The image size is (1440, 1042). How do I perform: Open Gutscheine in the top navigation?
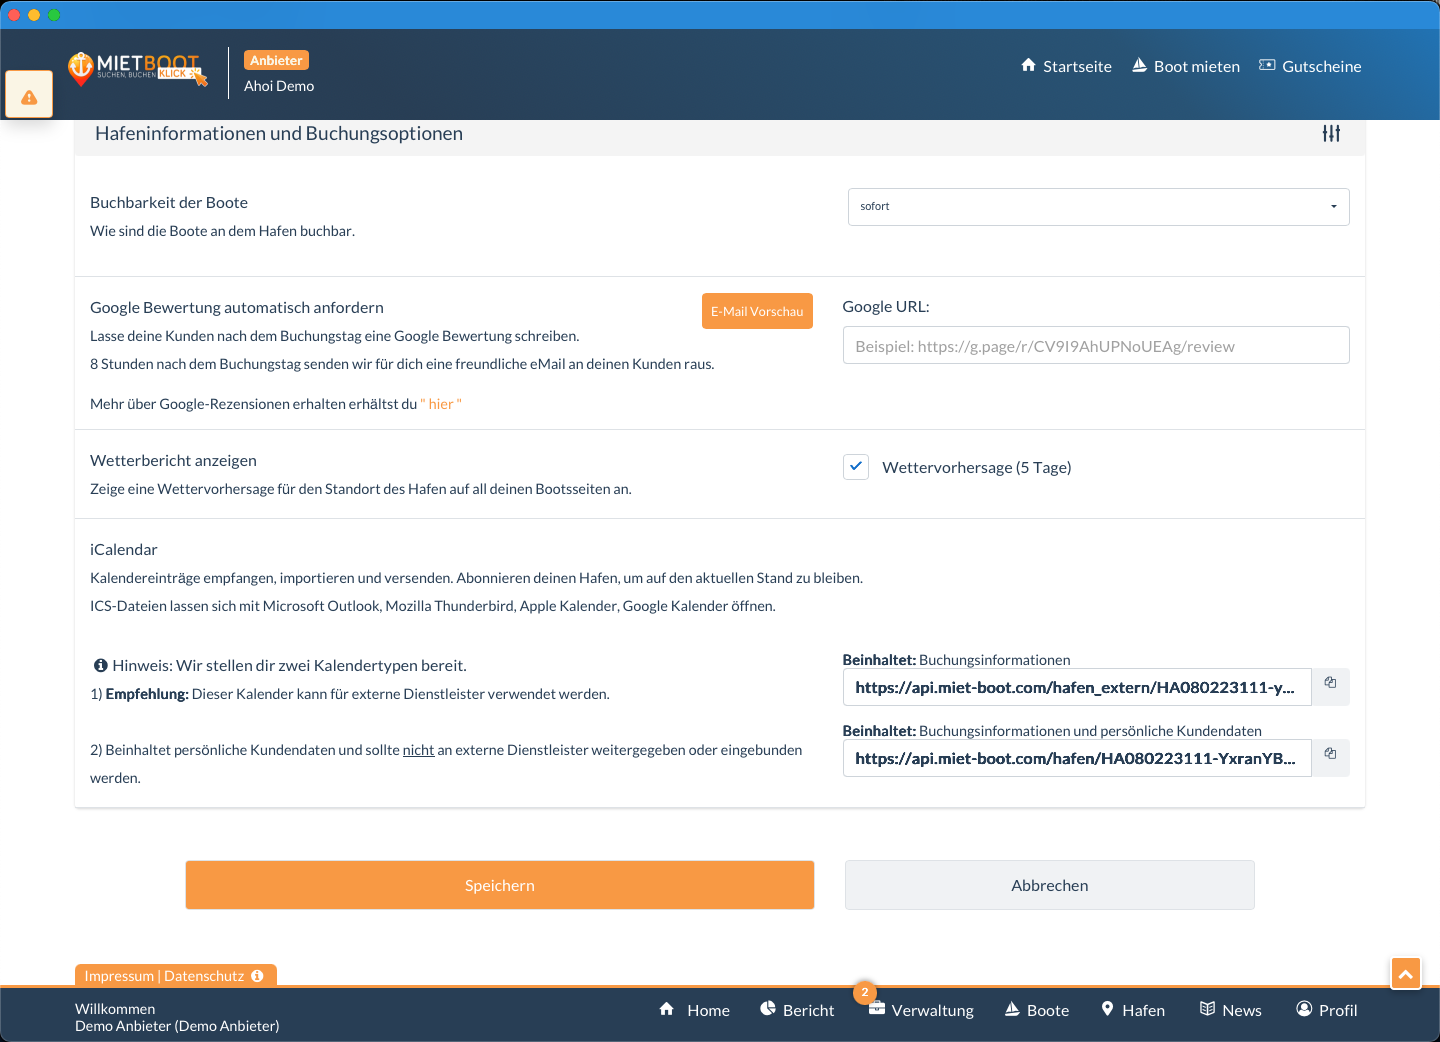(x=1310, y=66)
